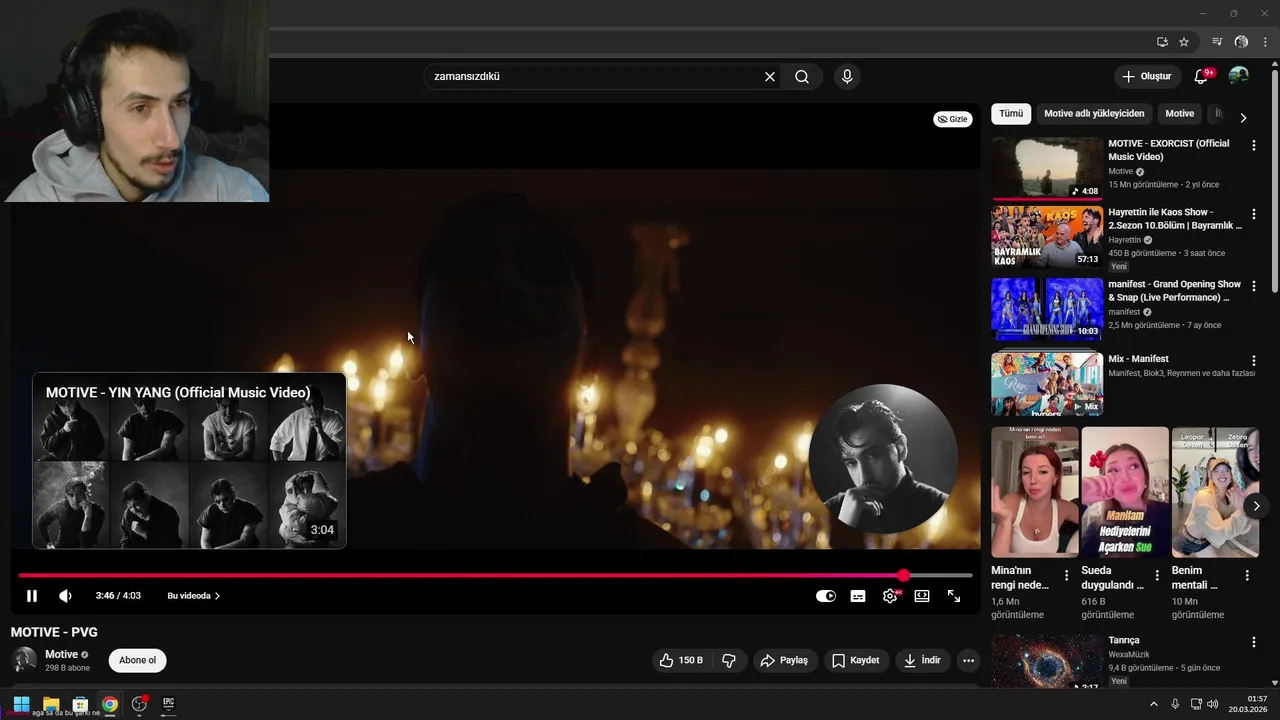Open the player settings gear
The image size is (1280, 720).
[890, 596]
